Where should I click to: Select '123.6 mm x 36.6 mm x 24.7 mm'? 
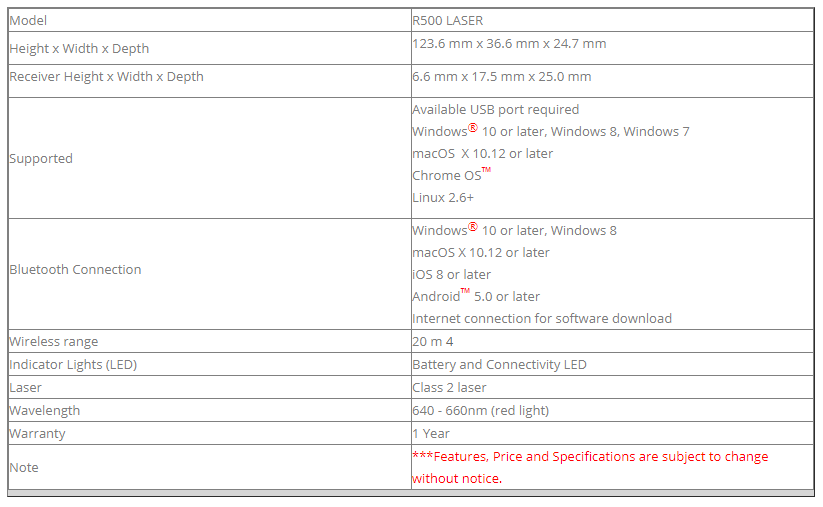509,44
